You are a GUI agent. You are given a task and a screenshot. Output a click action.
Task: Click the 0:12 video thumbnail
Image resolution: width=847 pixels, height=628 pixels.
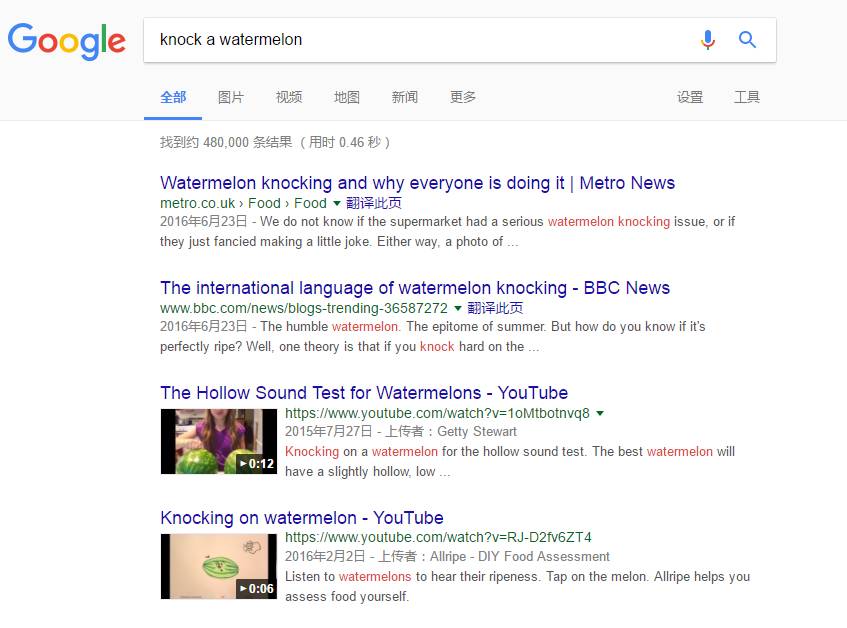[219, 441]
